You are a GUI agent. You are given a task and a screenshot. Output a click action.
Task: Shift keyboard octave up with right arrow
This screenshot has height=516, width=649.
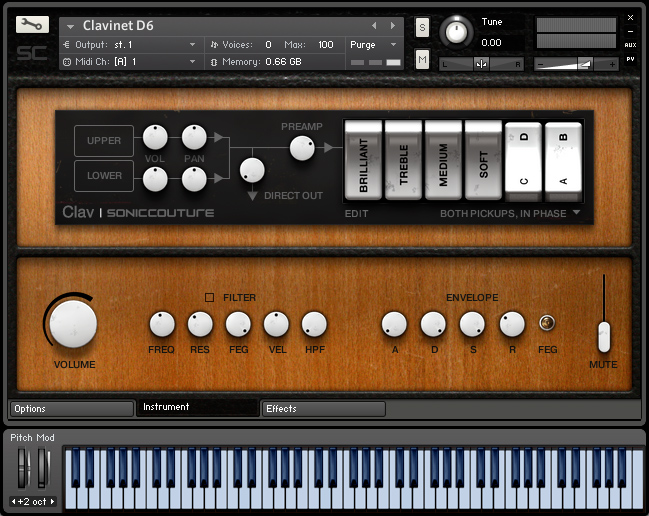[53, 502]
